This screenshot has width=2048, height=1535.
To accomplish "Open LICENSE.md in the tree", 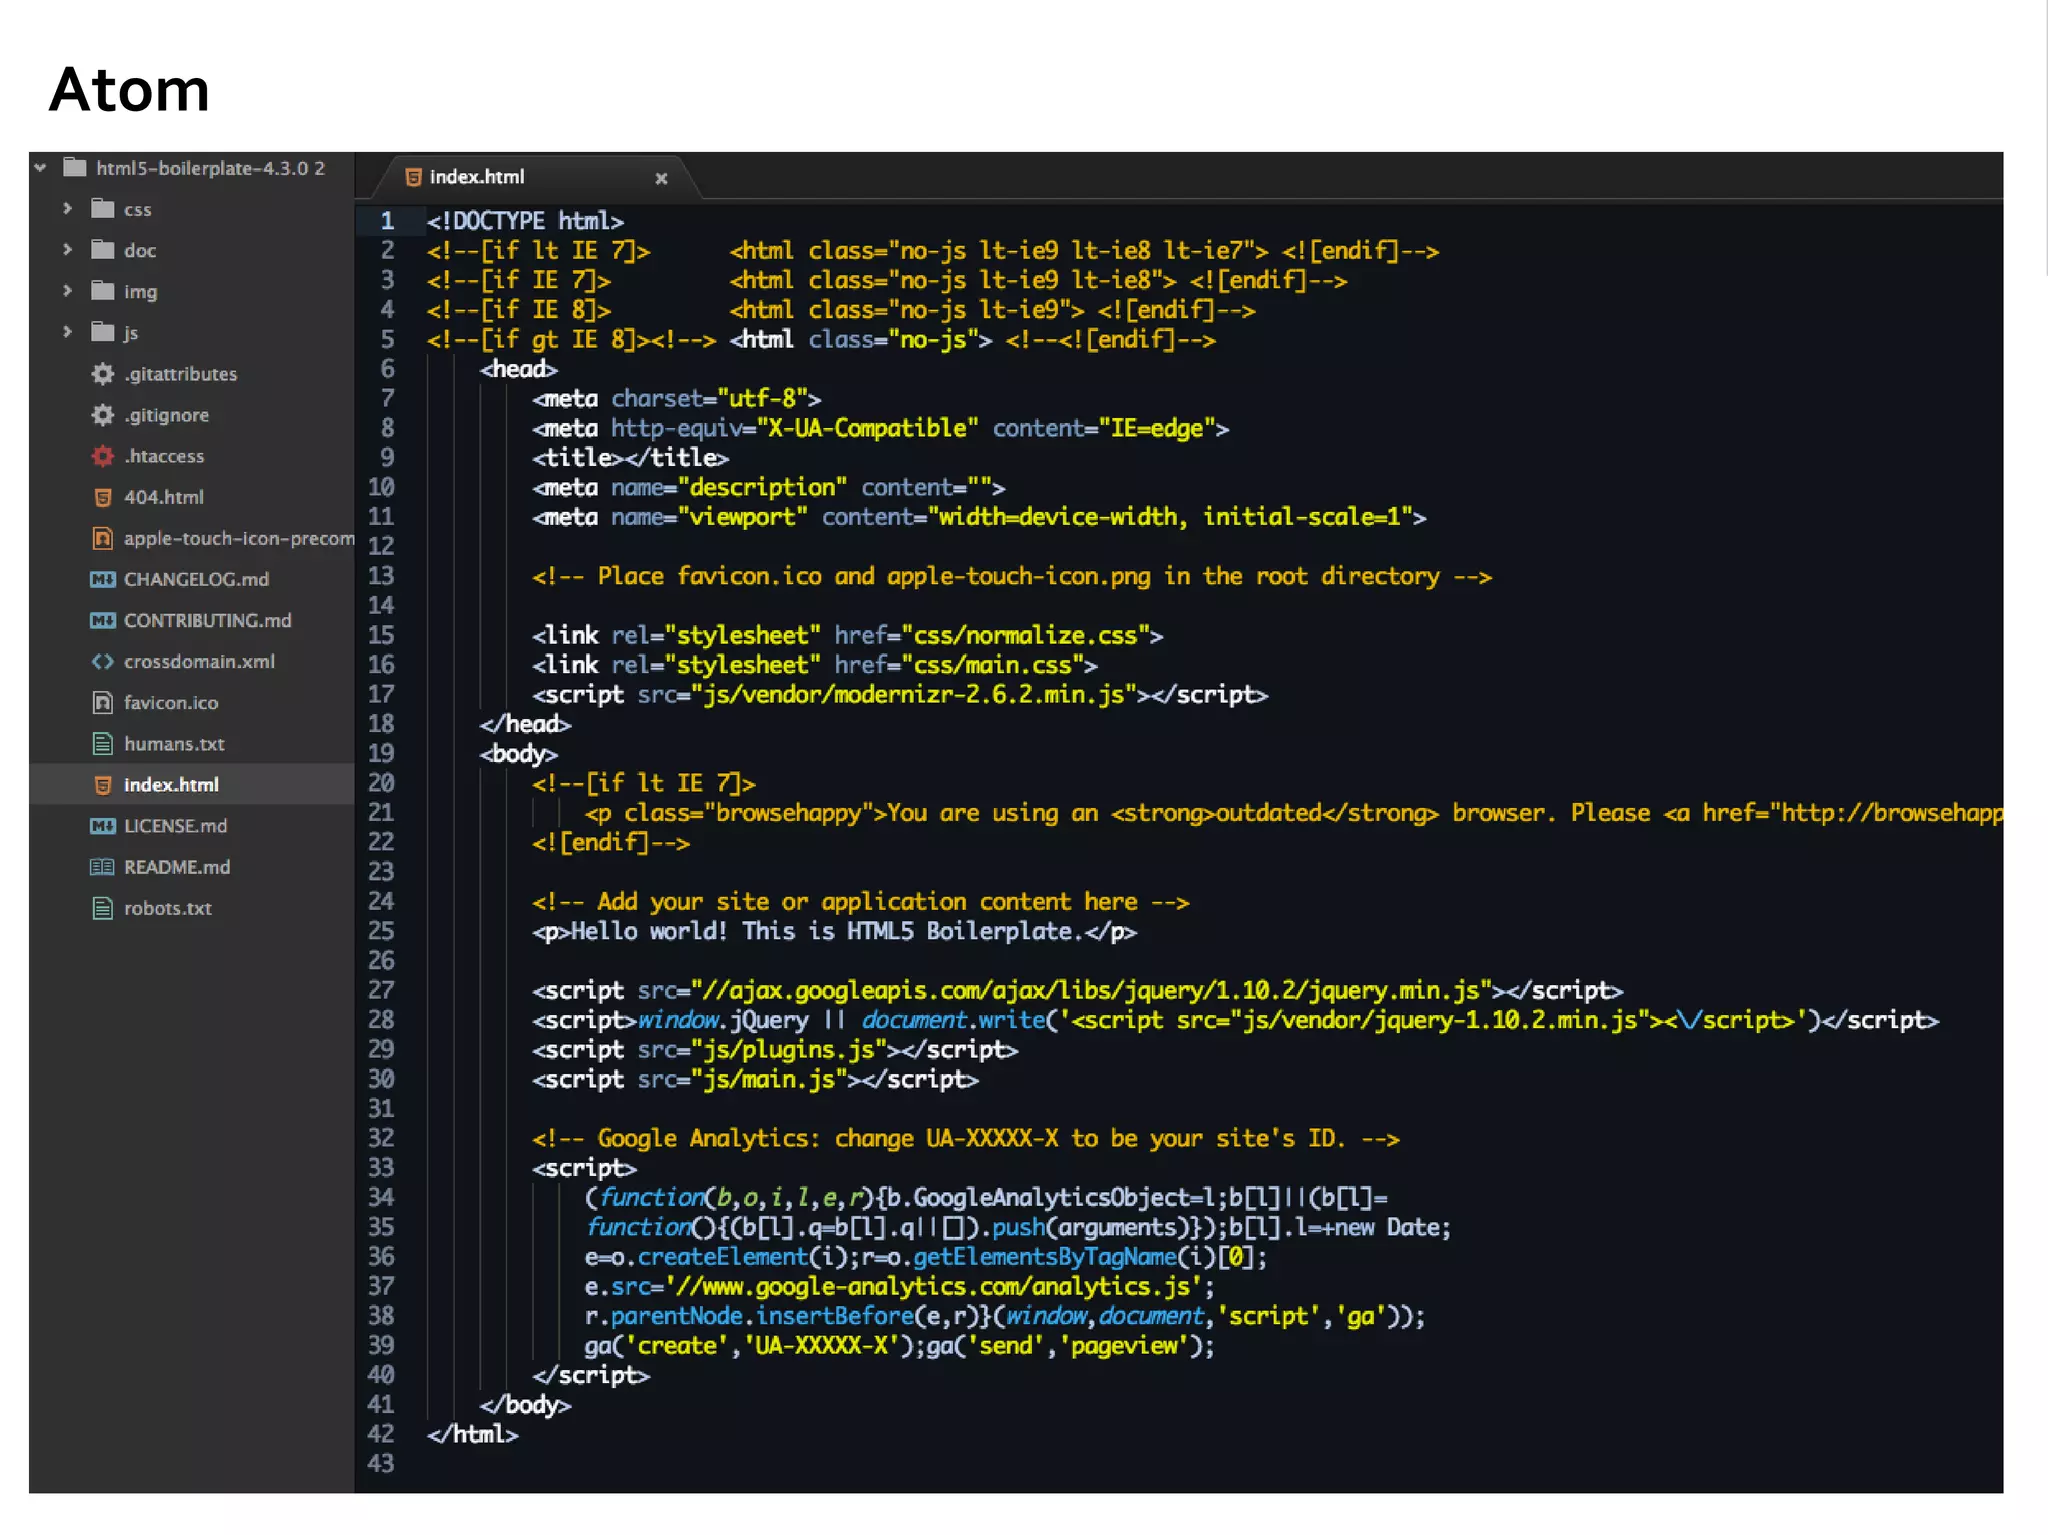I will click(x=175, y=826).
